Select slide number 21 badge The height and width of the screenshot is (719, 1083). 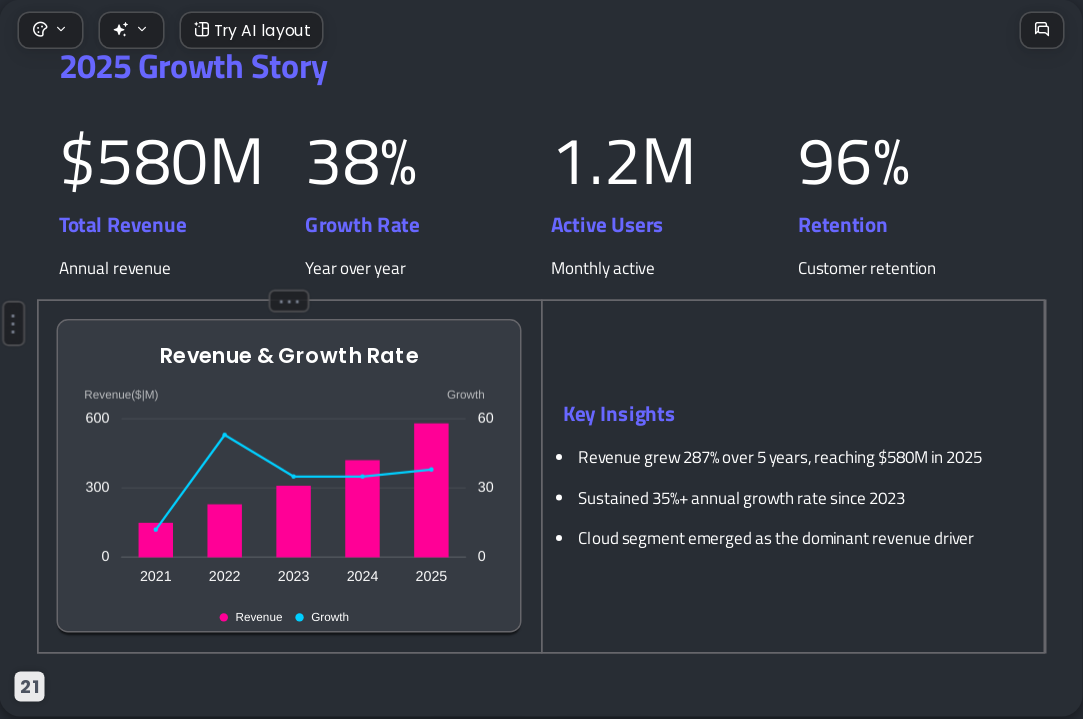(30, 687)
